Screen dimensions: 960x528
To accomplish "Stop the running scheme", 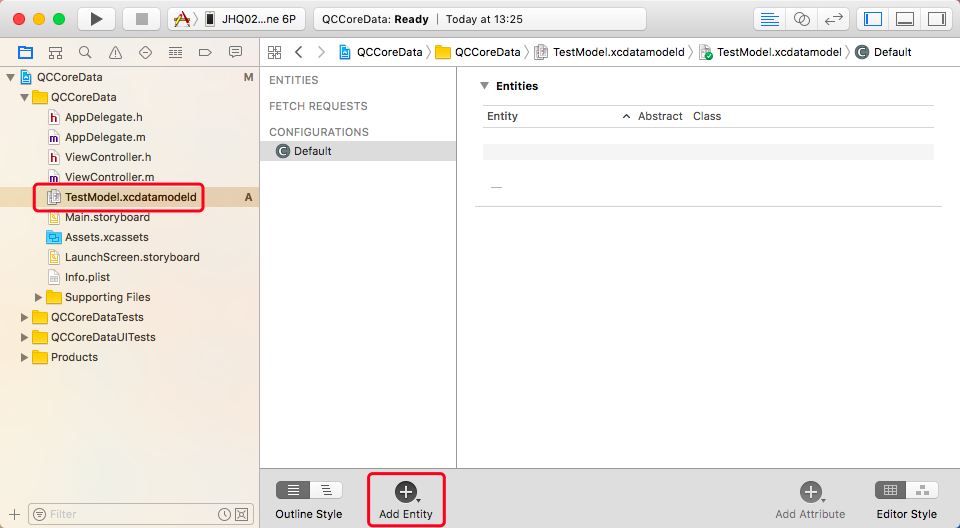I will click(x=141, y=19).
